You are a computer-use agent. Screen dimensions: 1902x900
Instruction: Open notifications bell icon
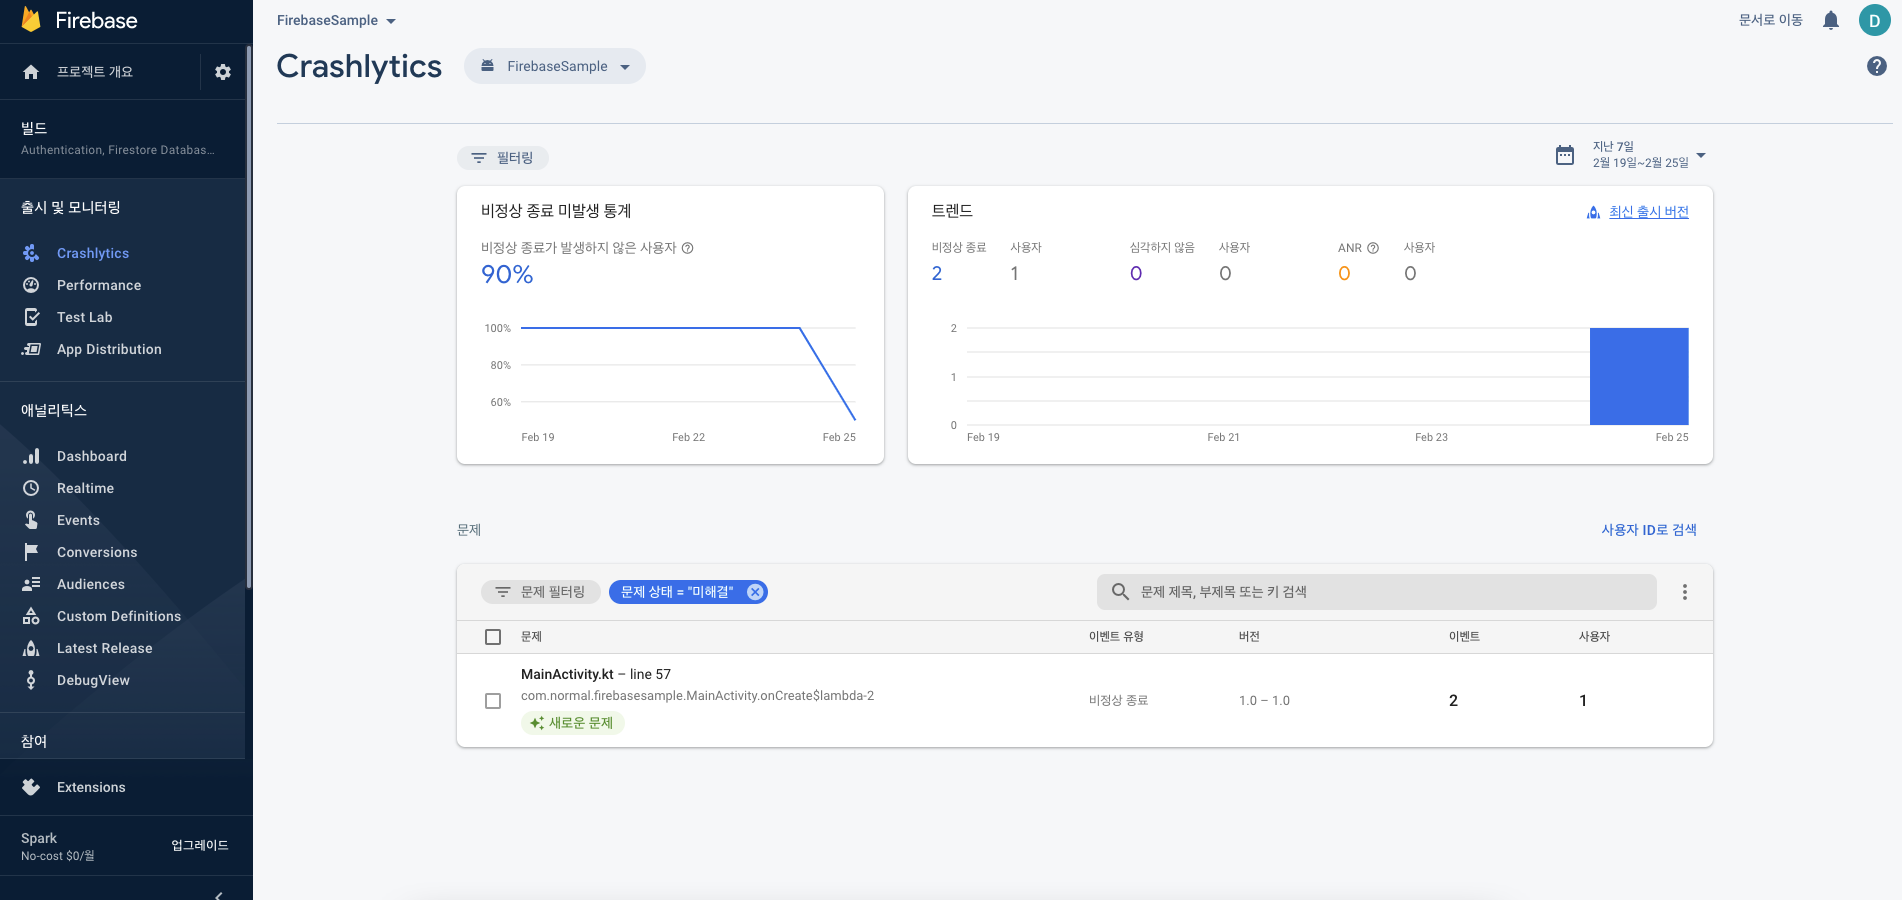point(1831,20)
